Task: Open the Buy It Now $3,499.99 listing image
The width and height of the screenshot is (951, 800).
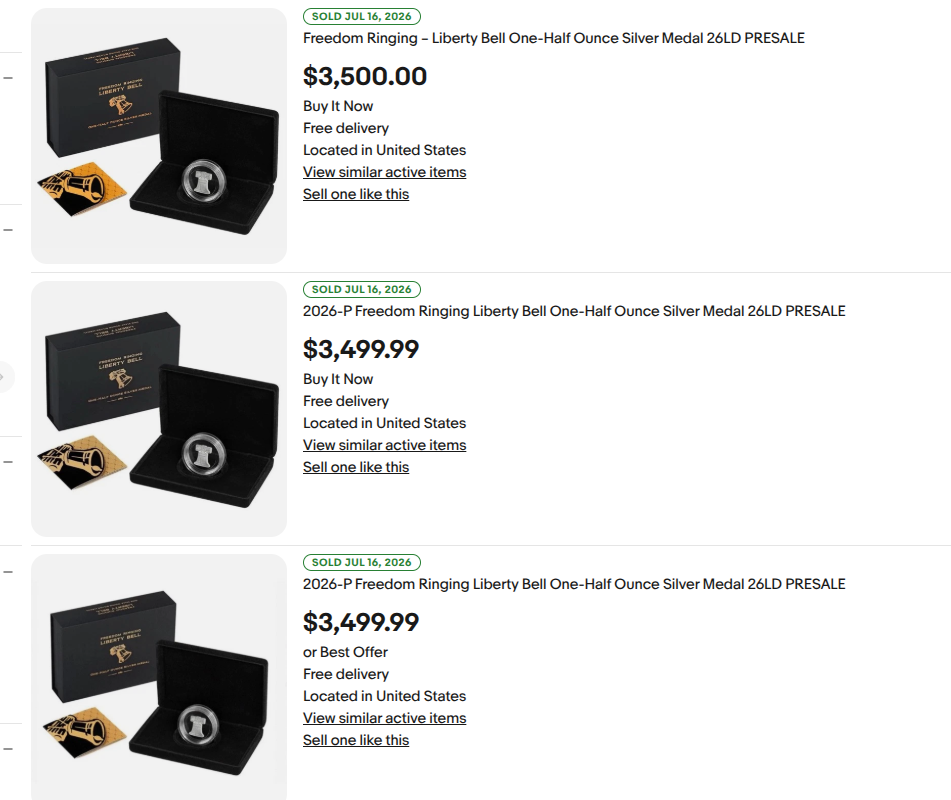Action: tap(159, 409)
